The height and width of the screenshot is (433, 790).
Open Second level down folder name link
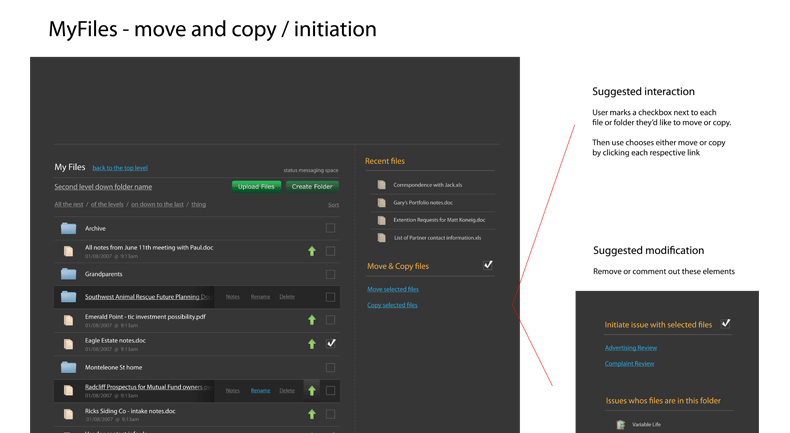103,187
